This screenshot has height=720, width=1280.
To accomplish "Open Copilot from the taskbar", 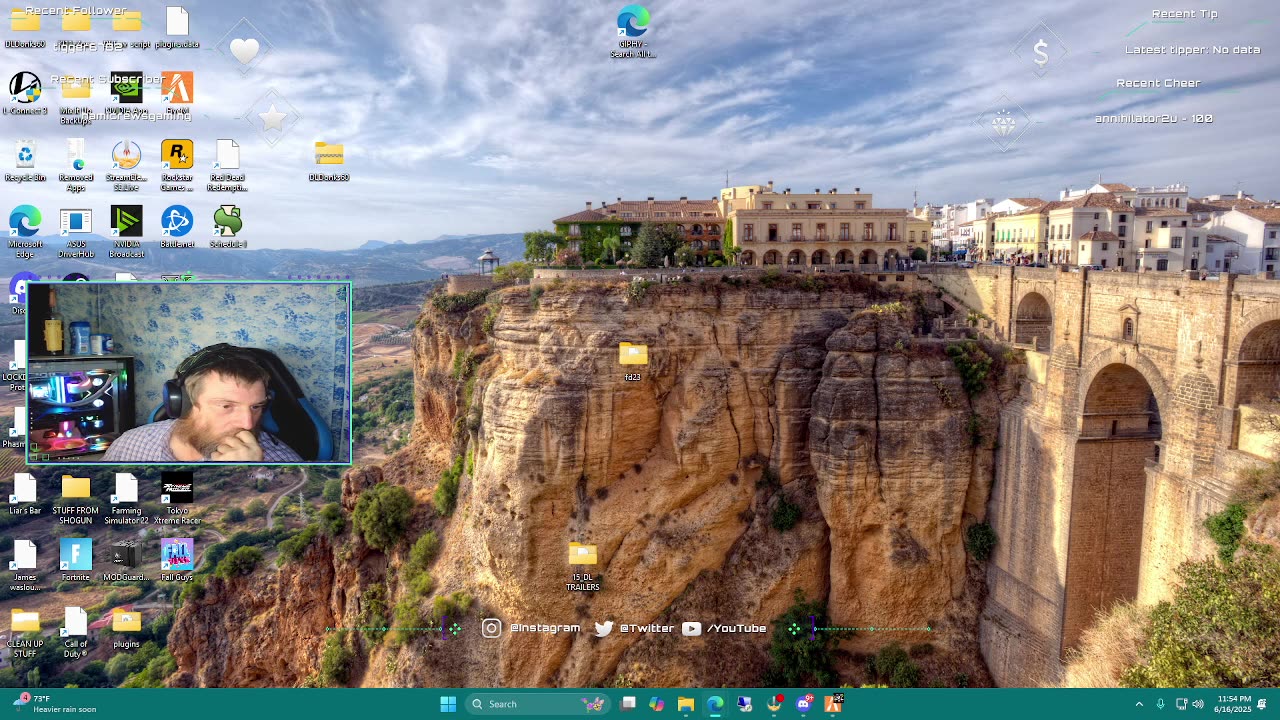I will click(657, 704).
